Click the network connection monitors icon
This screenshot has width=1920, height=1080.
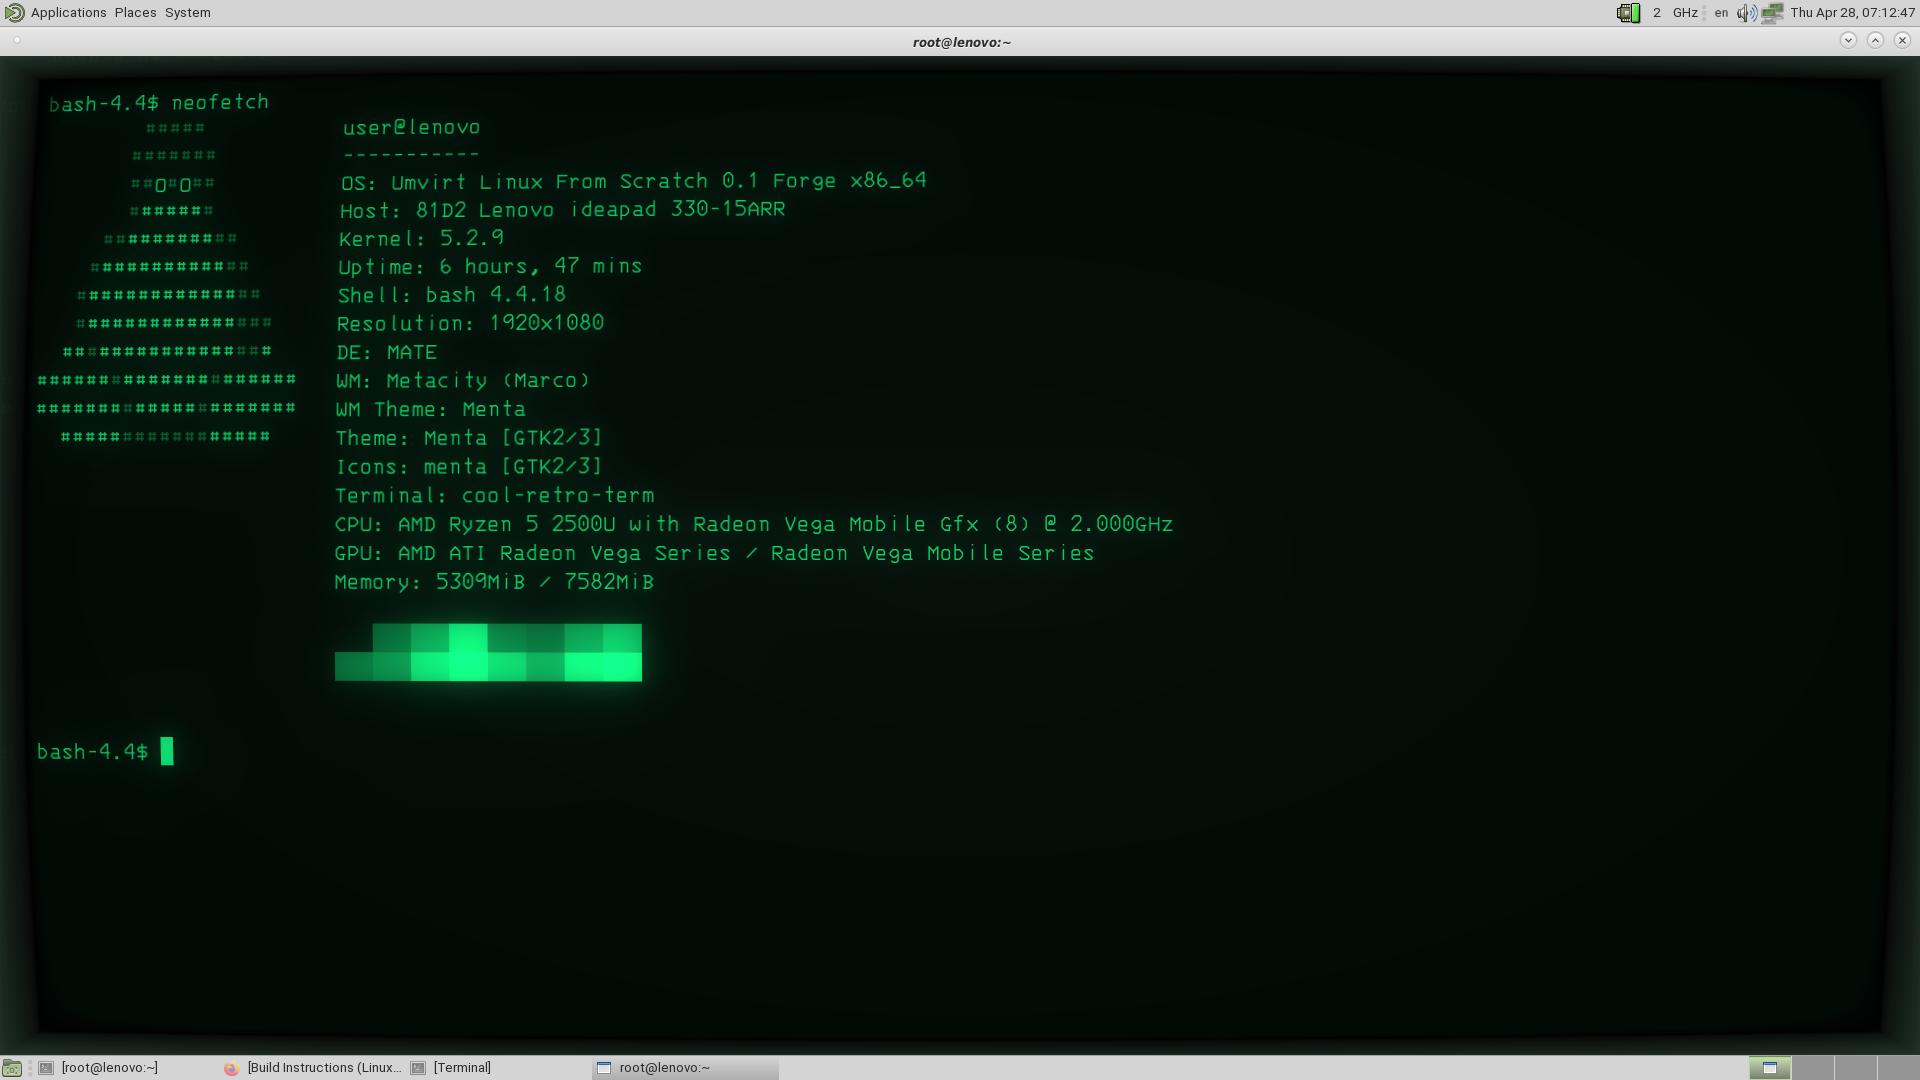coord(1772,13)
